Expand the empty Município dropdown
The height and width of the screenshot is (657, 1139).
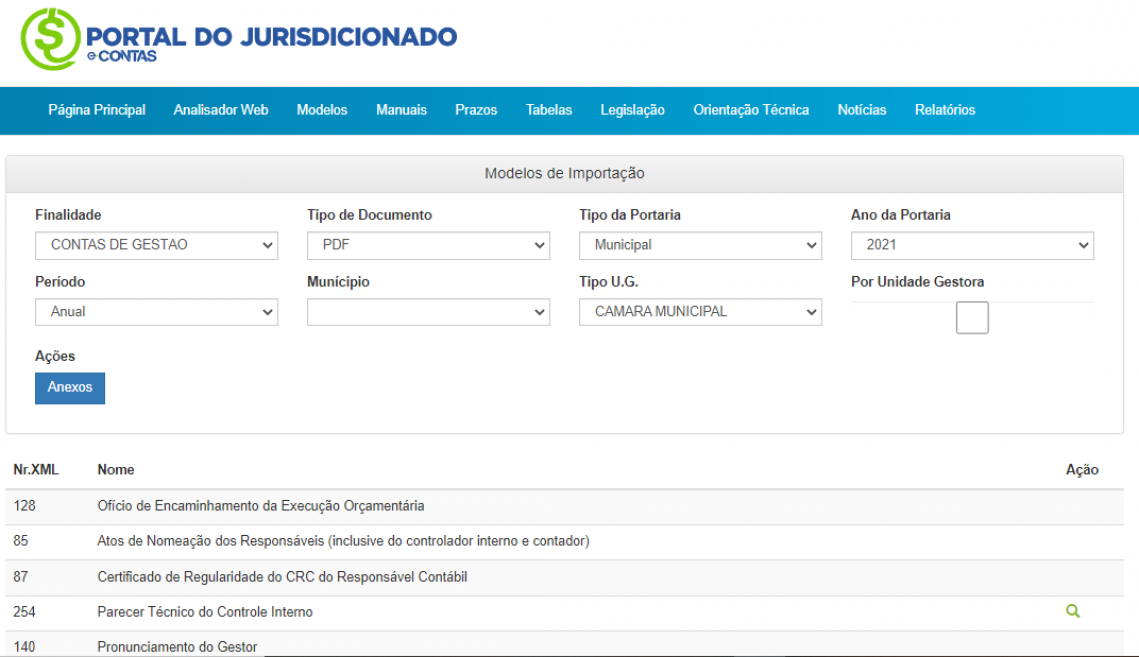click(428, 312)
